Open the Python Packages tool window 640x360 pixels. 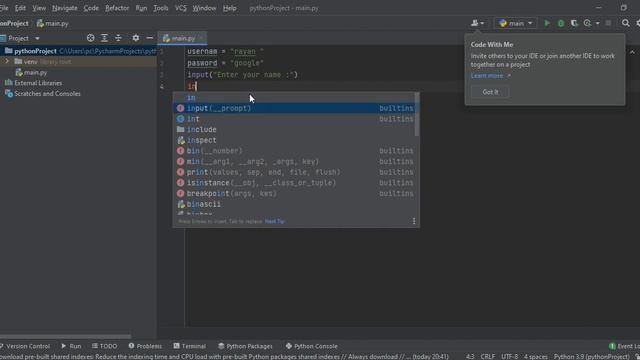click(x=245, y=346)
